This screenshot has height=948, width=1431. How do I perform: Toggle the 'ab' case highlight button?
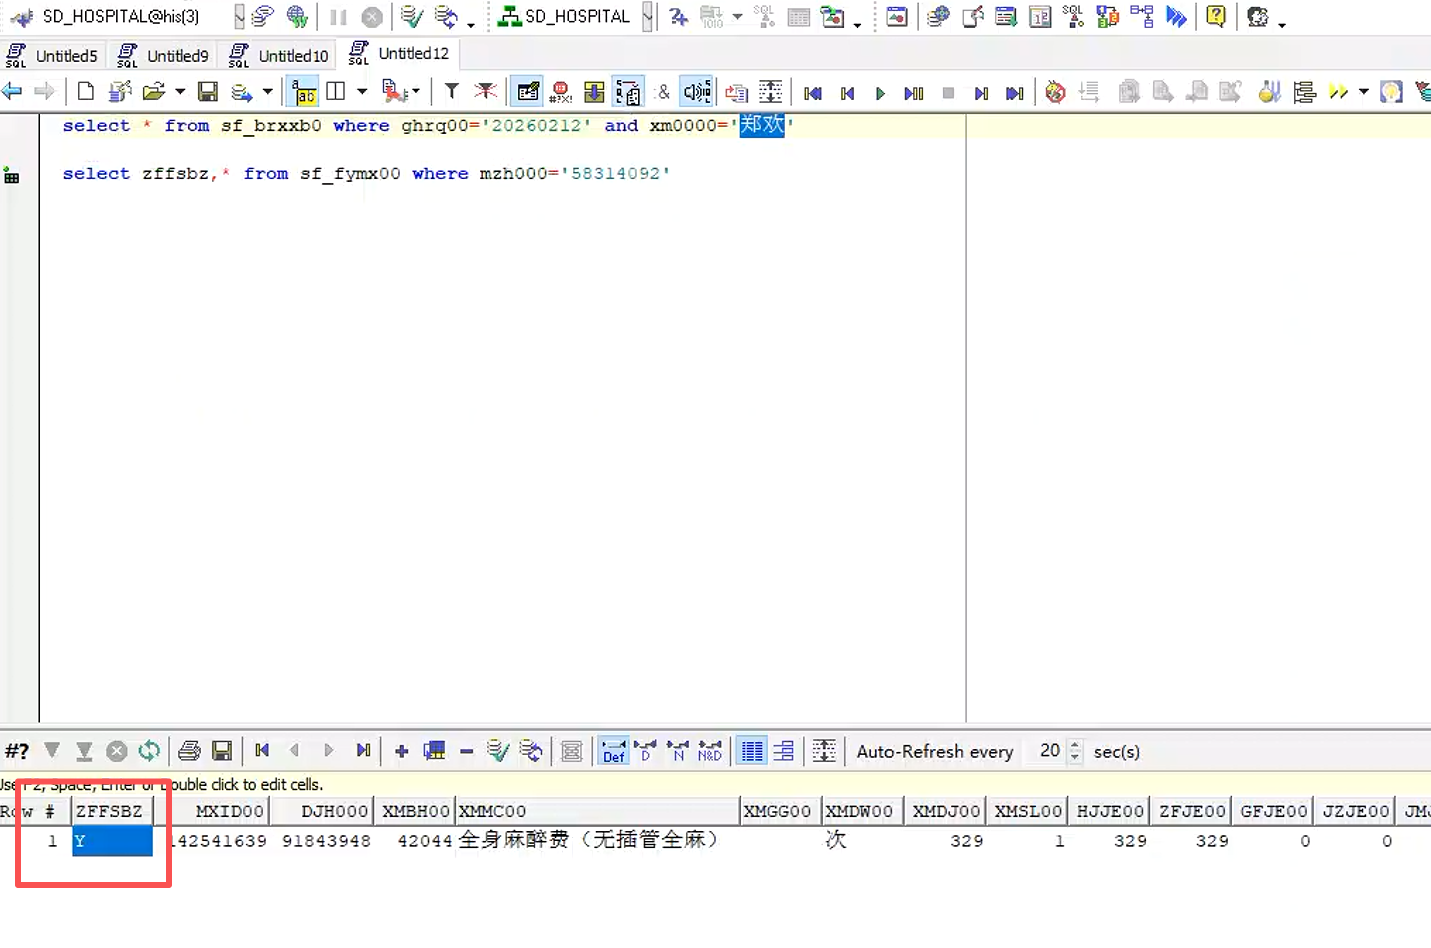304,93
